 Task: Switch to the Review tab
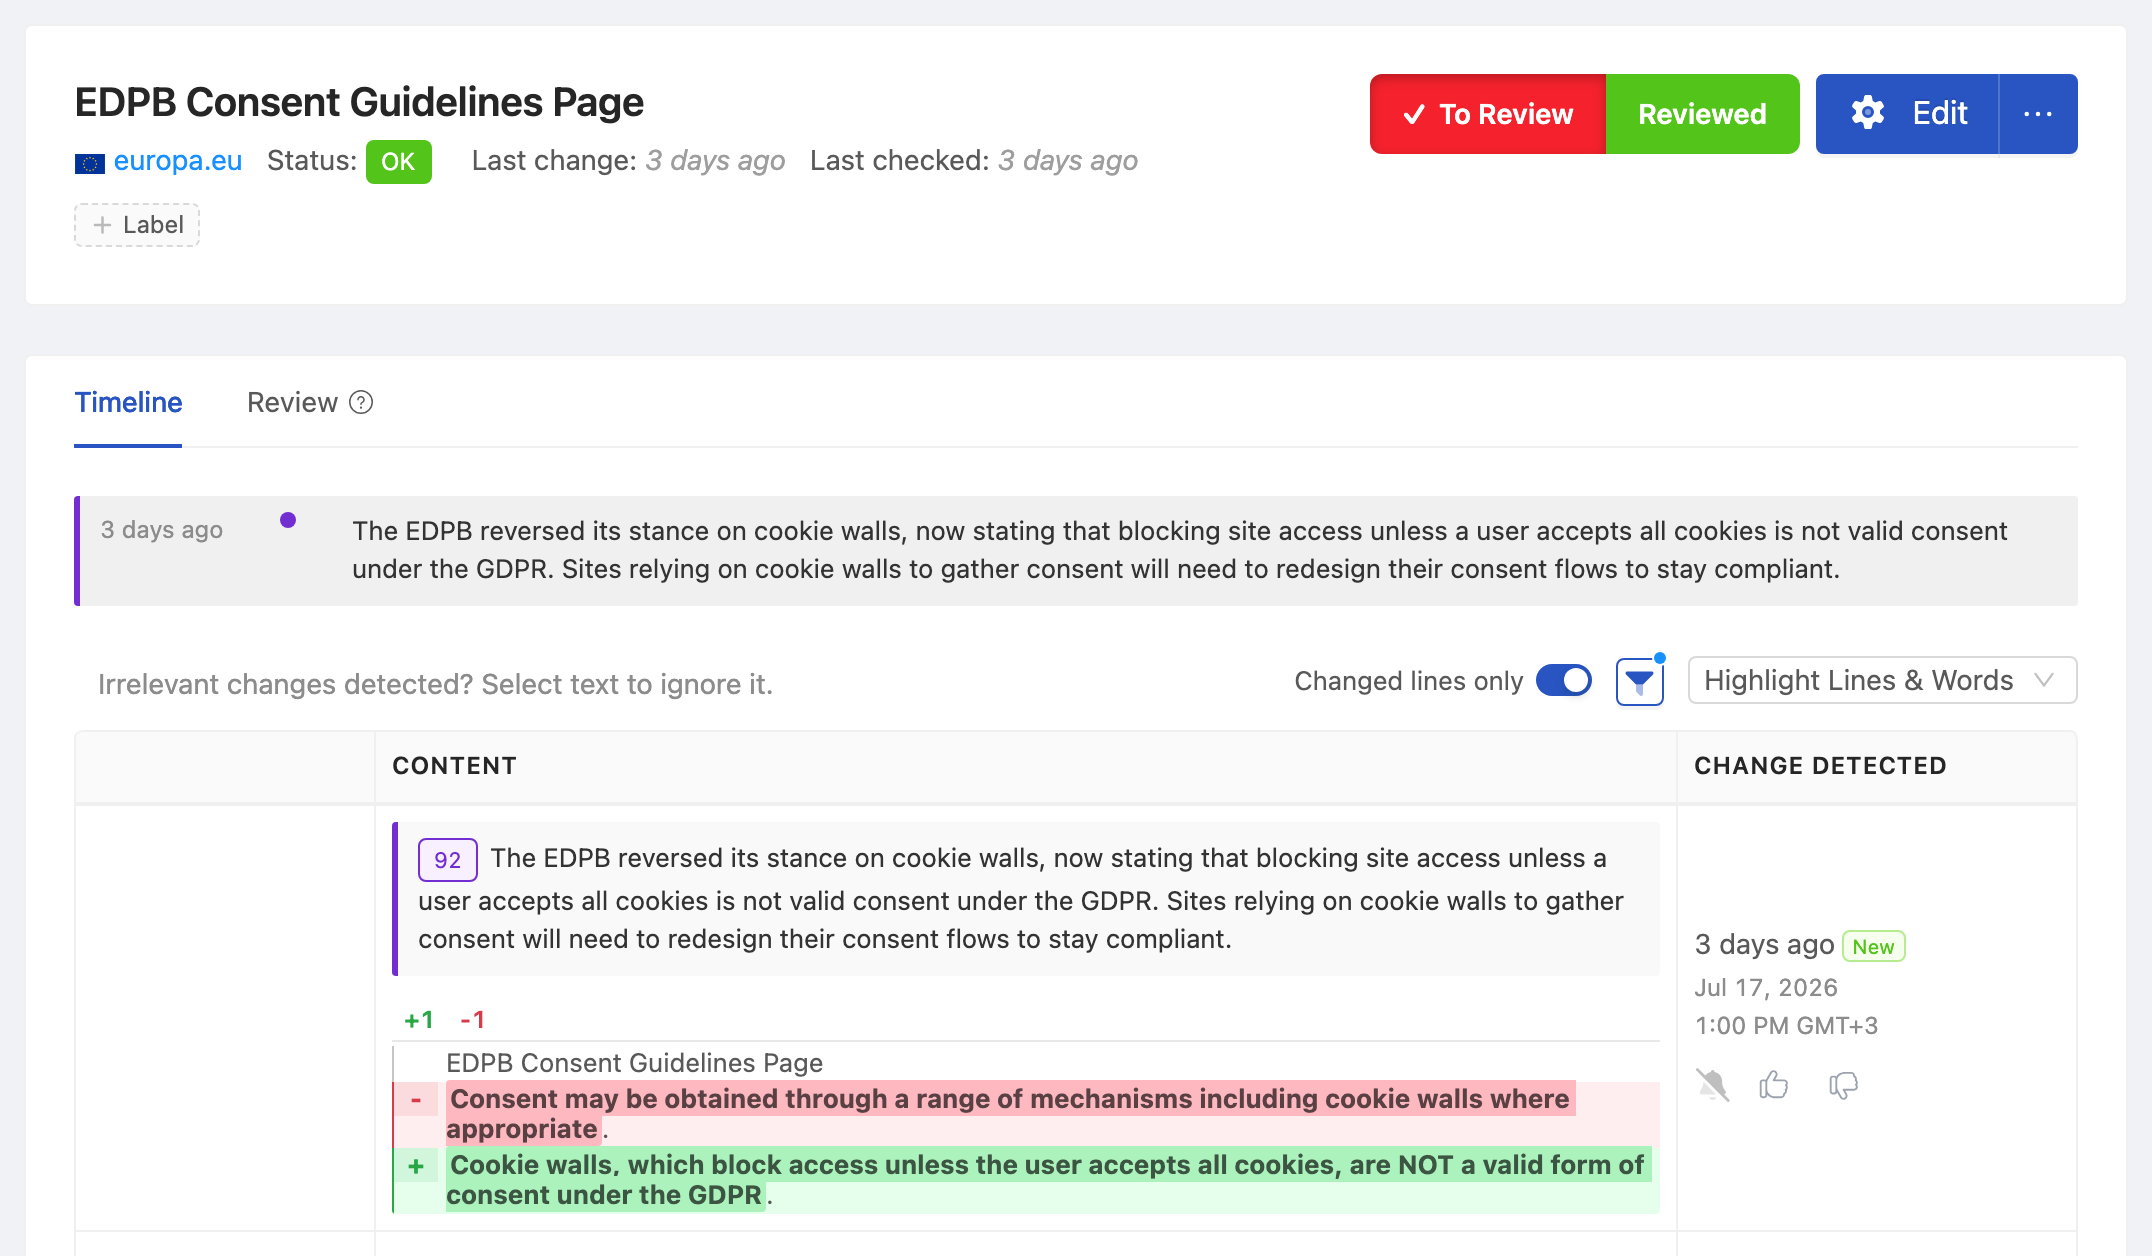[292, 402]
